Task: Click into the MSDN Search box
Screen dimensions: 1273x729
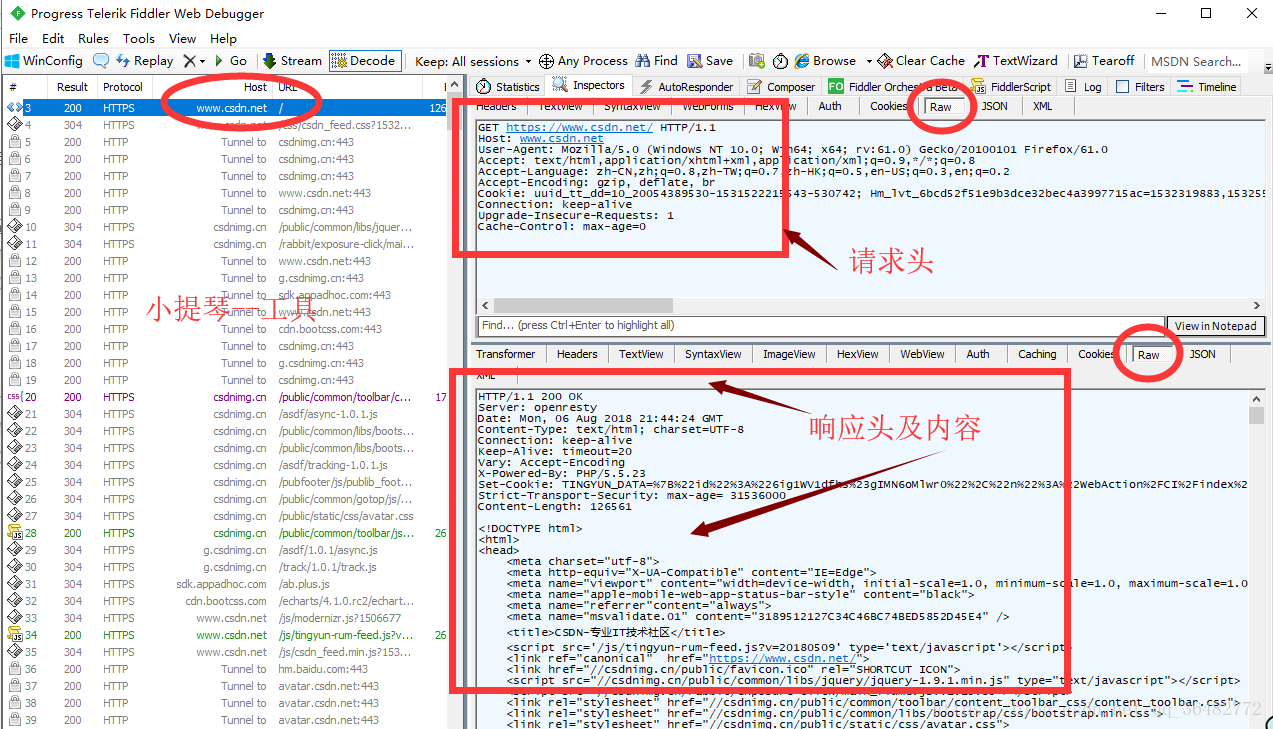Action: click(1196, 61)
